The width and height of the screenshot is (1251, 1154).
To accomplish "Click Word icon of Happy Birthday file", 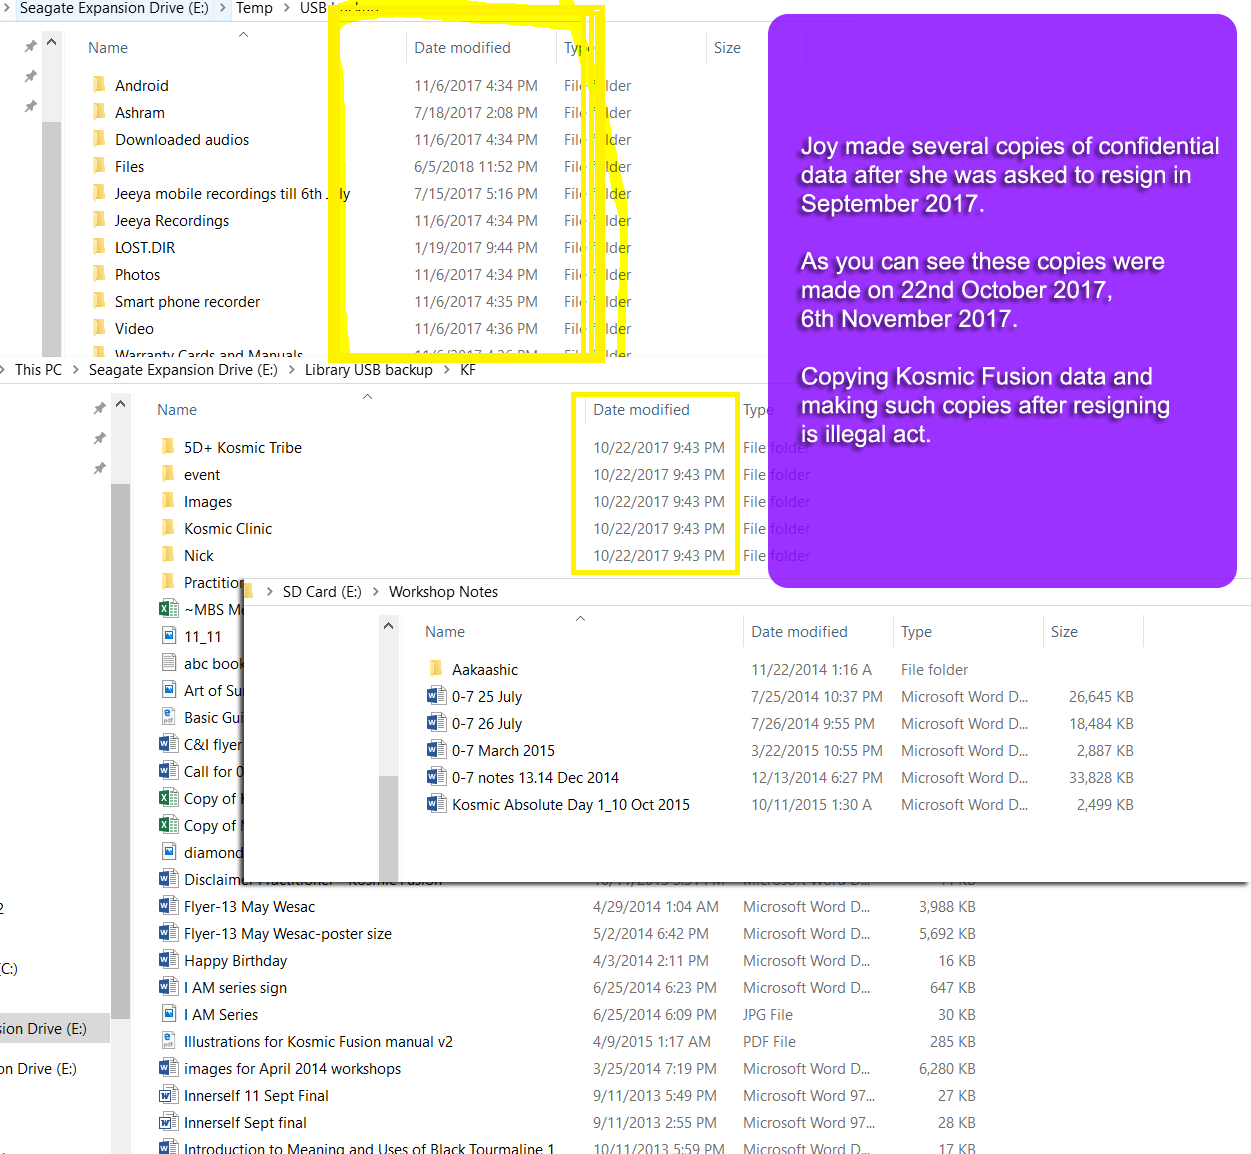I will point(168,960).
